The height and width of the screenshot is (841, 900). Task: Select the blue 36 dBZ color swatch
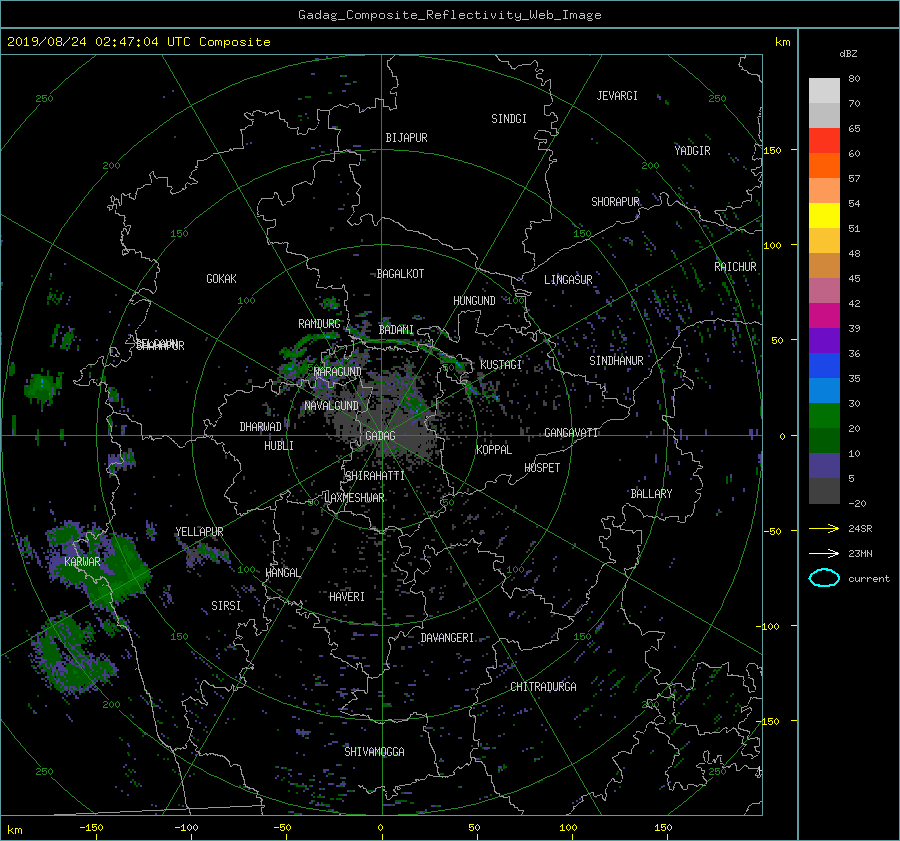pyautogui.click(x=824, y=365)
